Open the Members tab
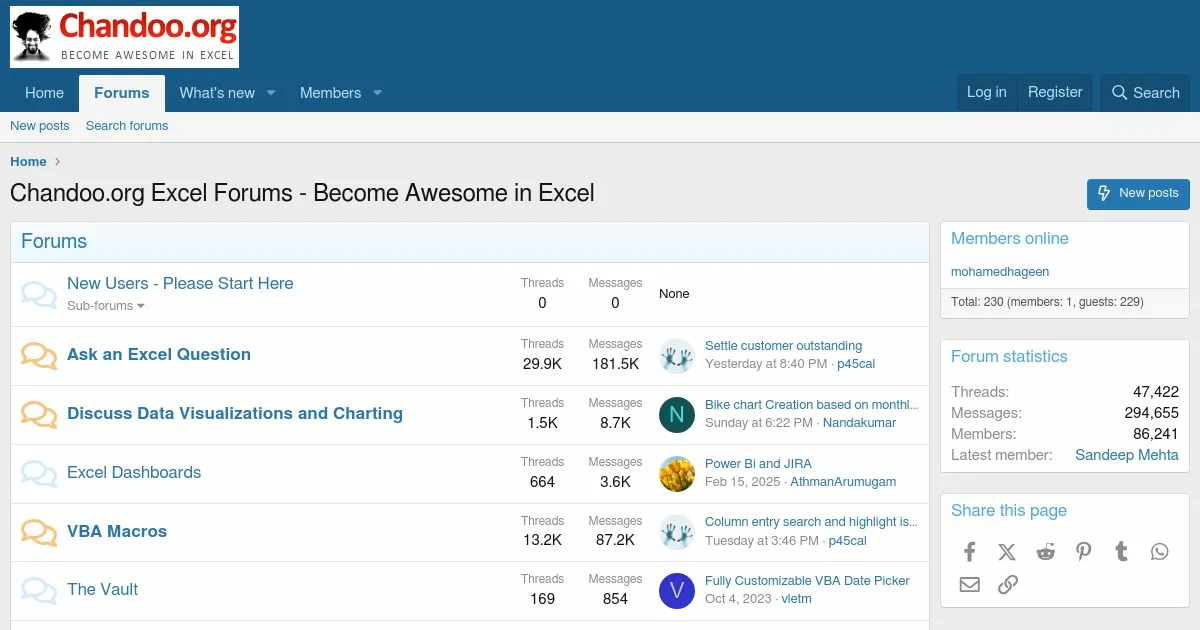 [x=330, y=93]
